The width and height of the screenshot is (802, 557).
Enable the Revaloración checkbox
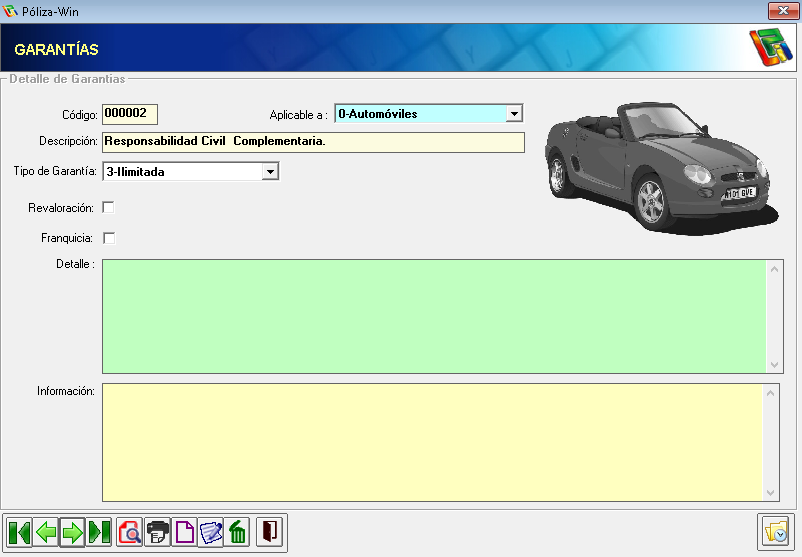(x=108, y=208)
